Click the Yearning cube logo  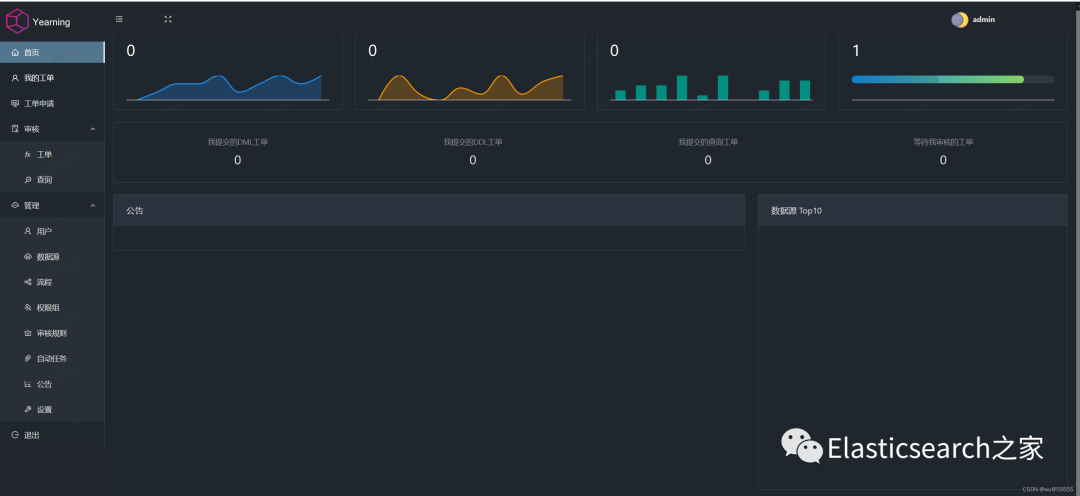[x=17, y=21]
